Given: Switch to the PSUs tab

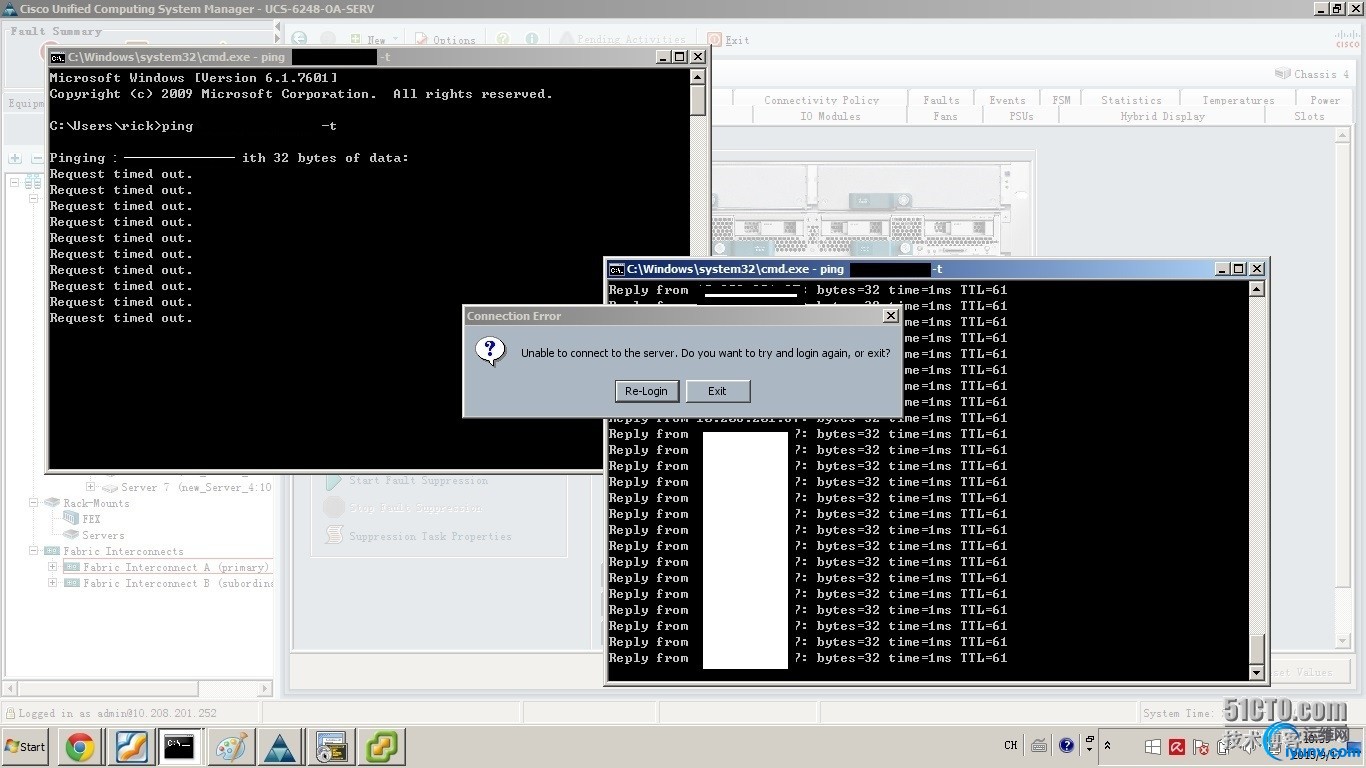Looking at the screenshot, I should tap(1021, 116).
